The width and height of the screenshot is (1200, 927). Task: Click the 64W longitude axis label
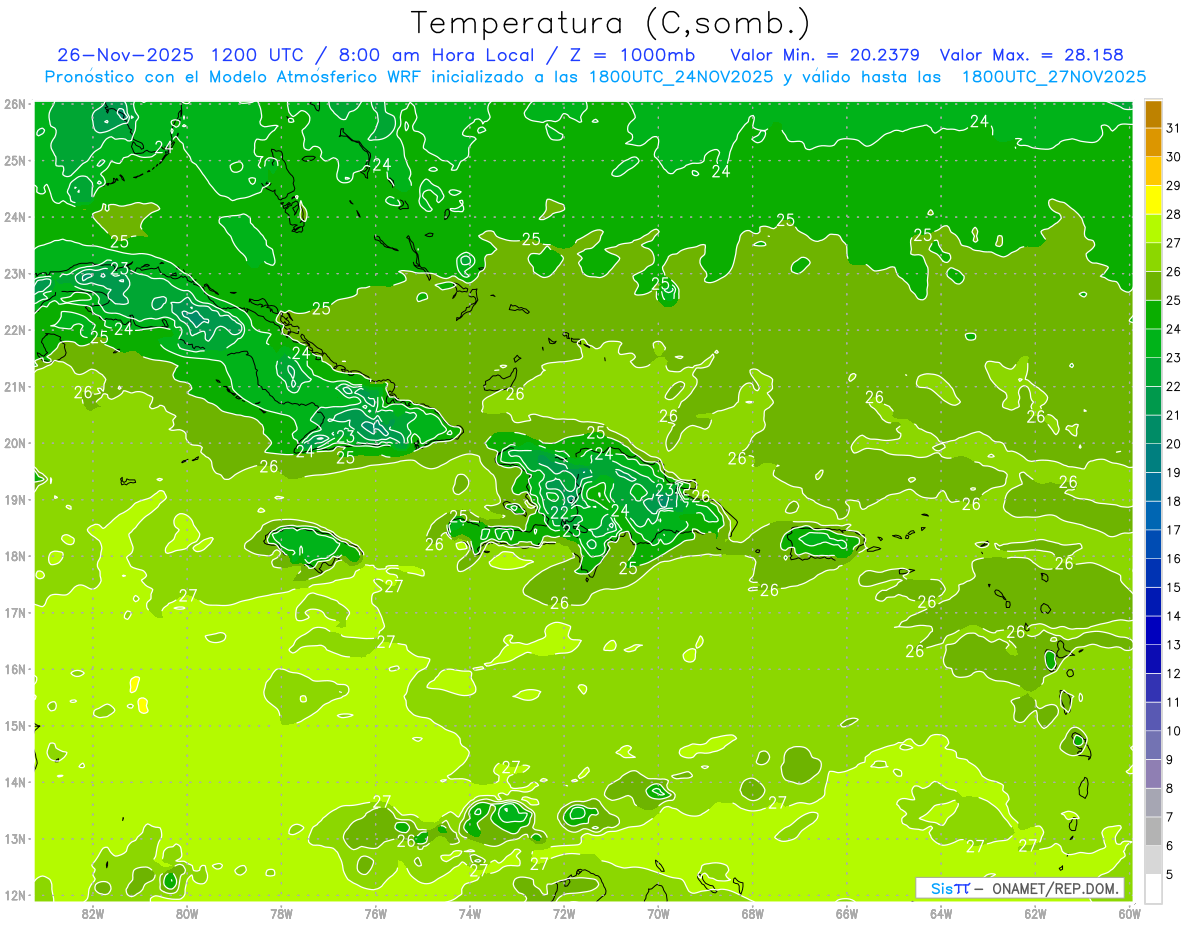(x=941, y=913)
